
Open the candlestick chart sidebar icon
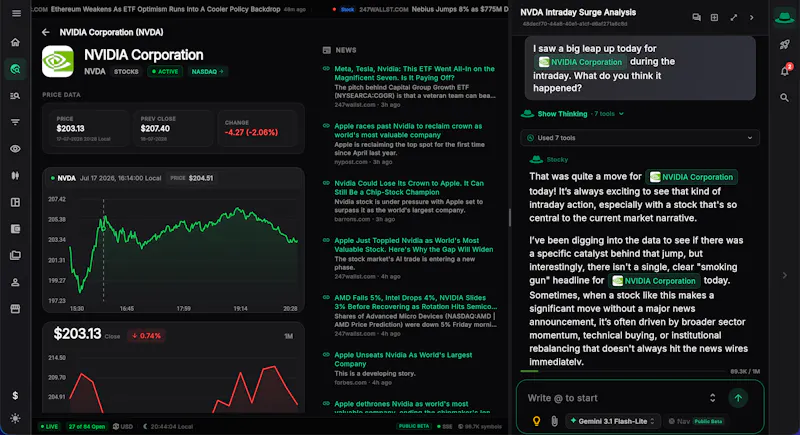tap(15, 175)
